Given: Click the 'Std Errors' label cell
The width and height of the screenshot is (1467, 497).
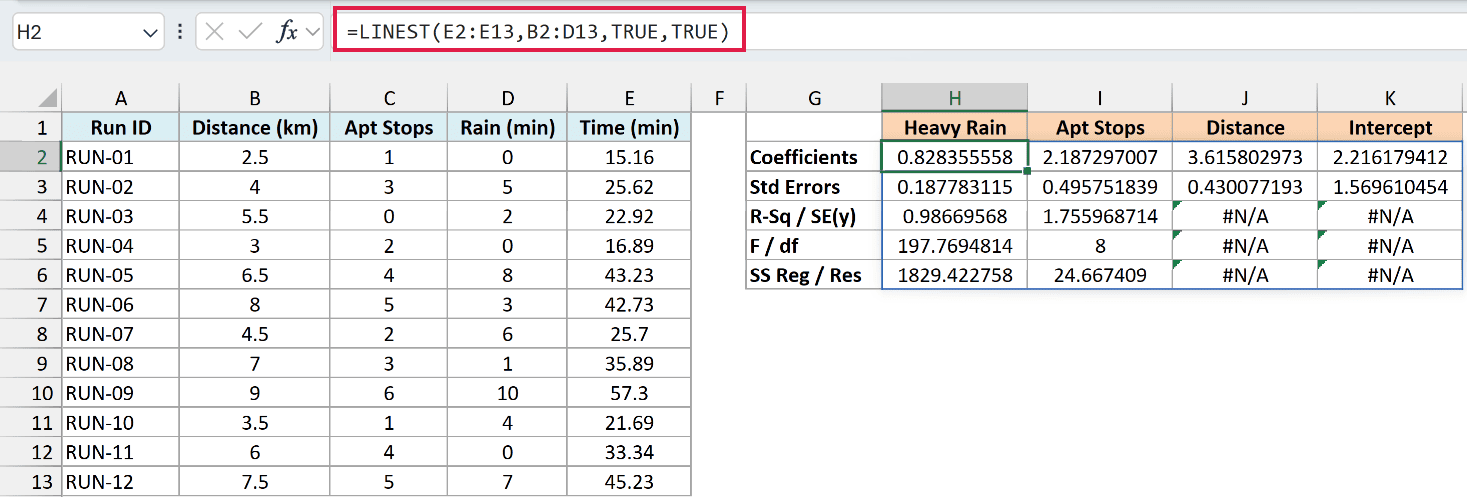Looking at the screenshot, I should click(814, 186).
